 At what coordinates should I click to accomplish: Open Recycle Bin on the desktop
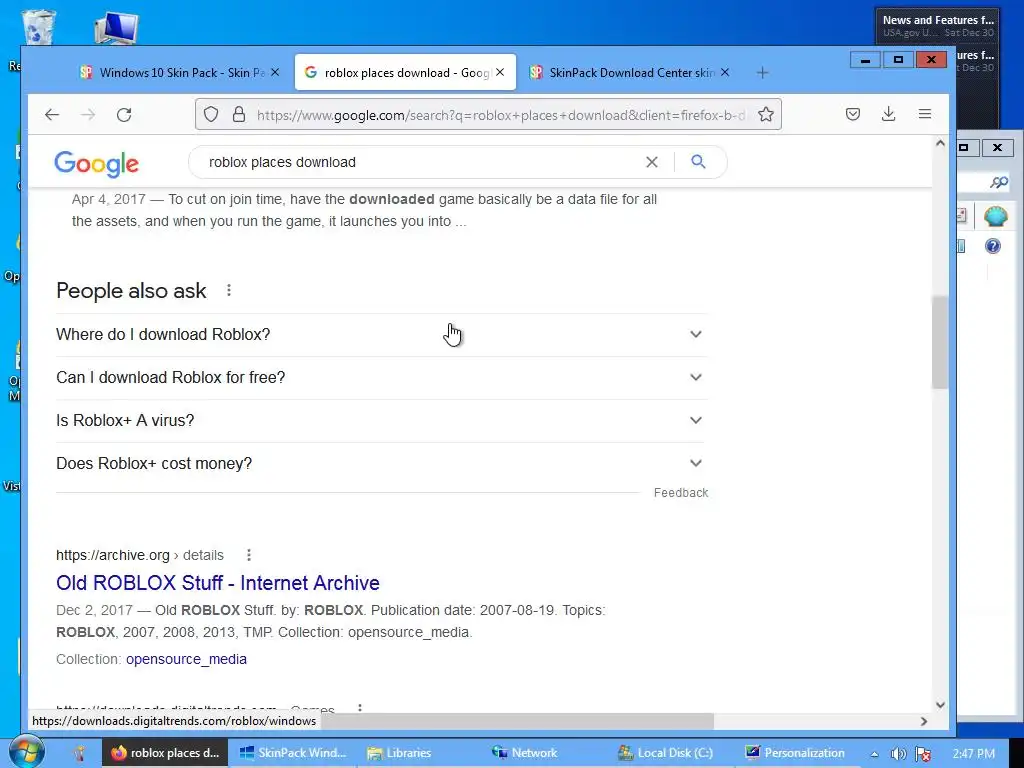point(39,27)
